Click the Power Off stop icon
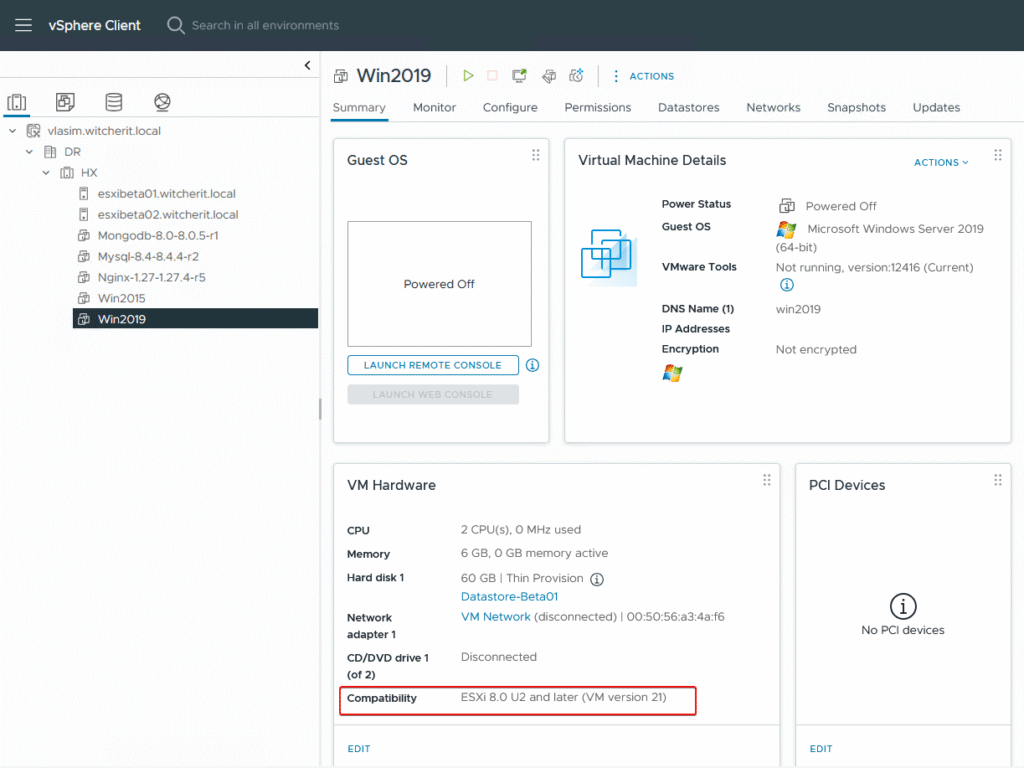 tap(492, 76)
